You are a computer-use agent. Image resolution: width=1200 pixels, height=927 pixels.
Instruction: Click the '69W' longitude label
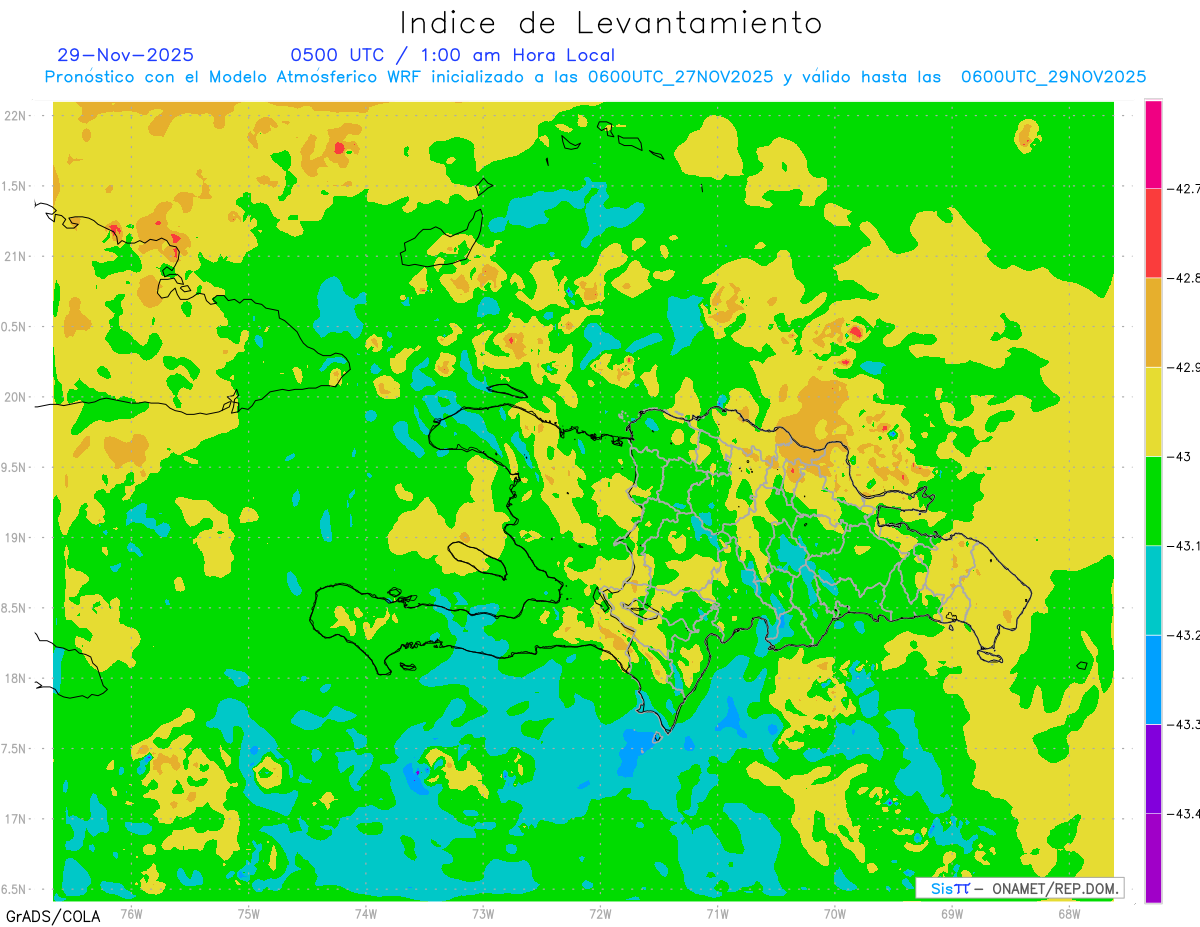[x=951, y=913]
